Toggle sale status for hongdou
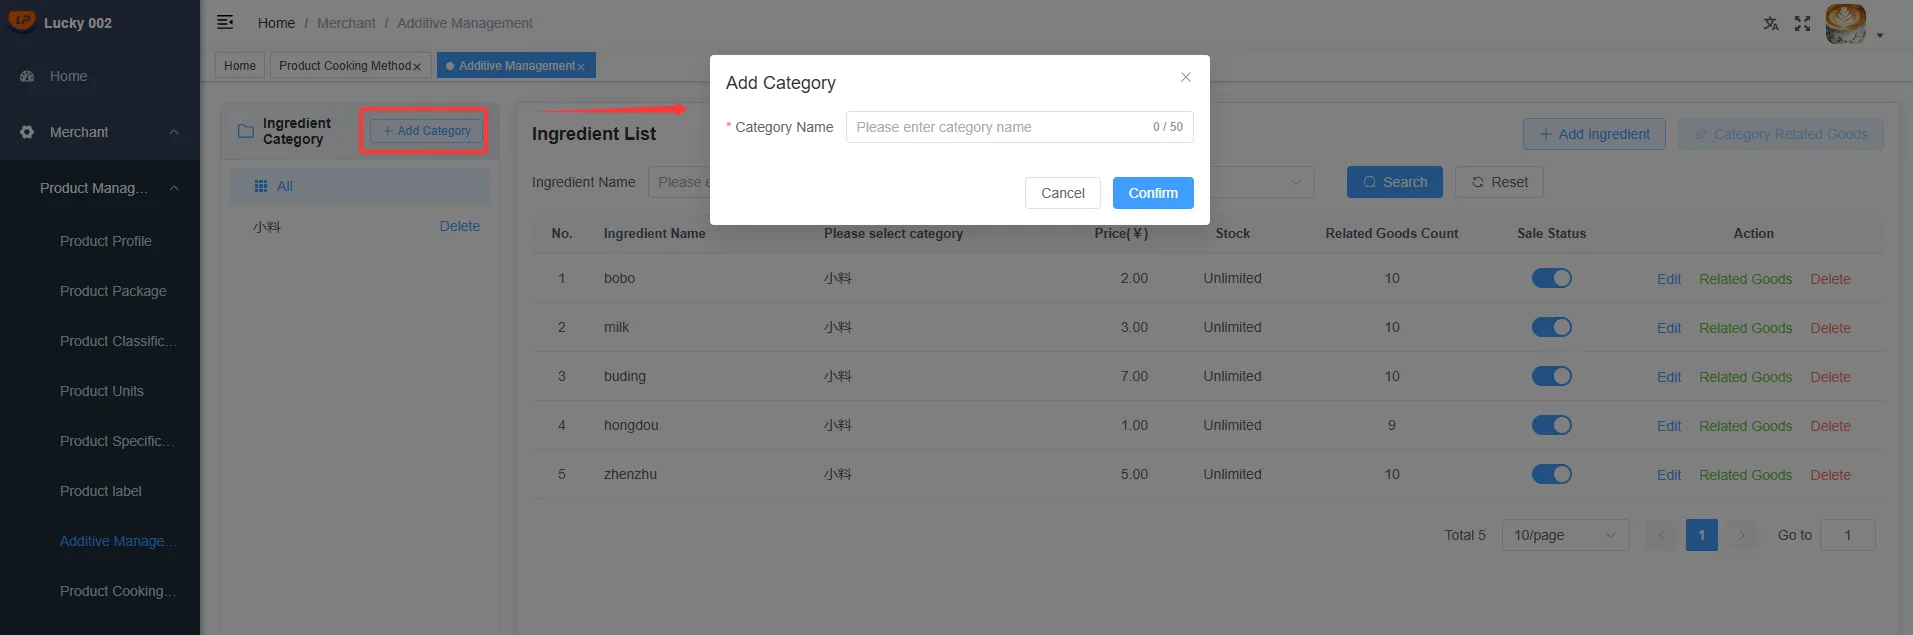This screenshot has width=1913, height=635. [x=1552, y=425]
